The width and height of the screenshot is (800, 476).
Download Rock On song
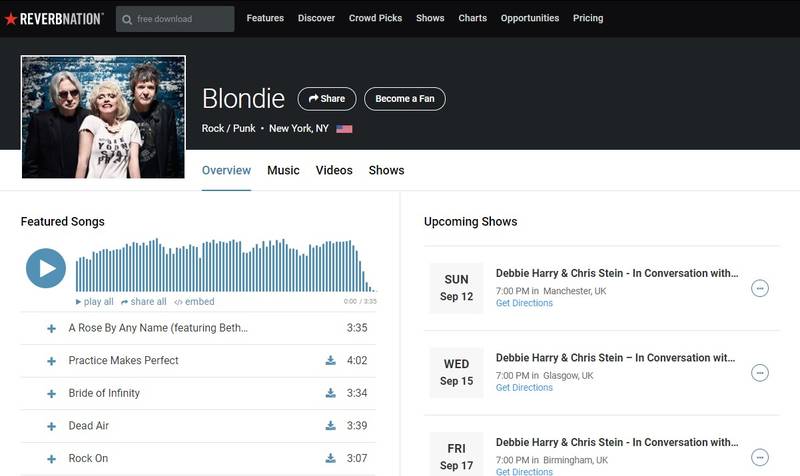click(331, 458)
